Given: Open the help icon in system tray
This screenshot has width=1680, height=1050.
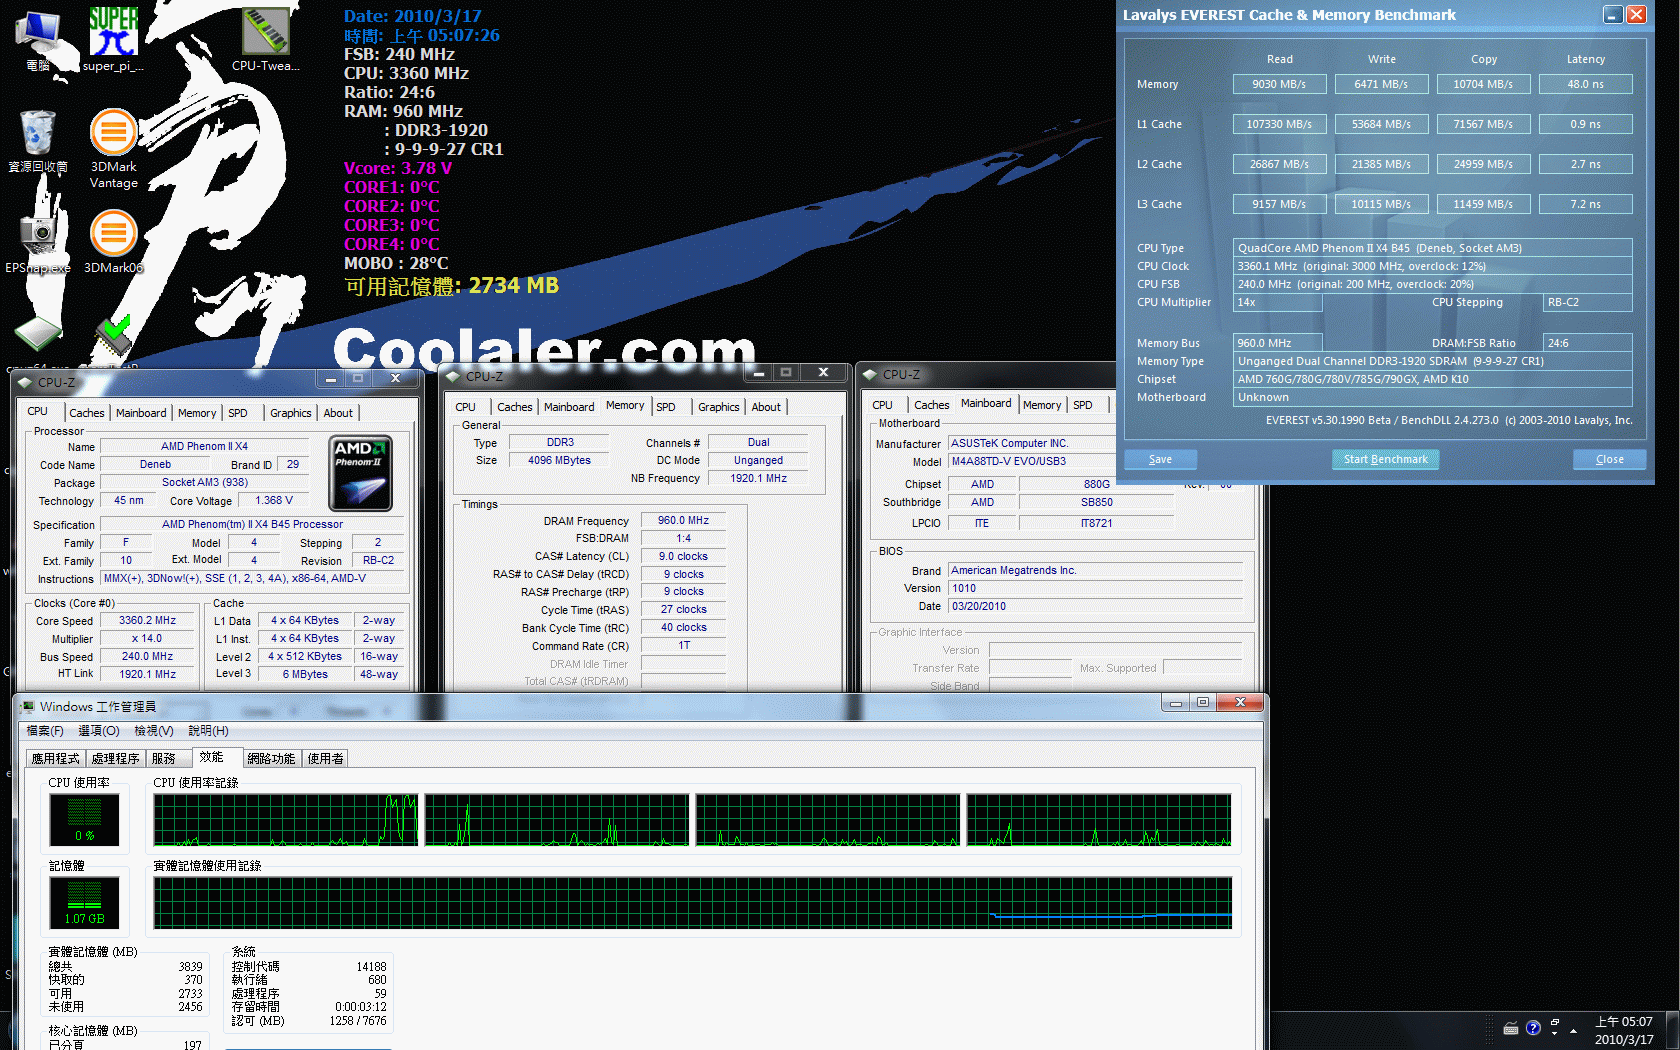Looking at the screenshot, I should [x=1533, y=1027].
